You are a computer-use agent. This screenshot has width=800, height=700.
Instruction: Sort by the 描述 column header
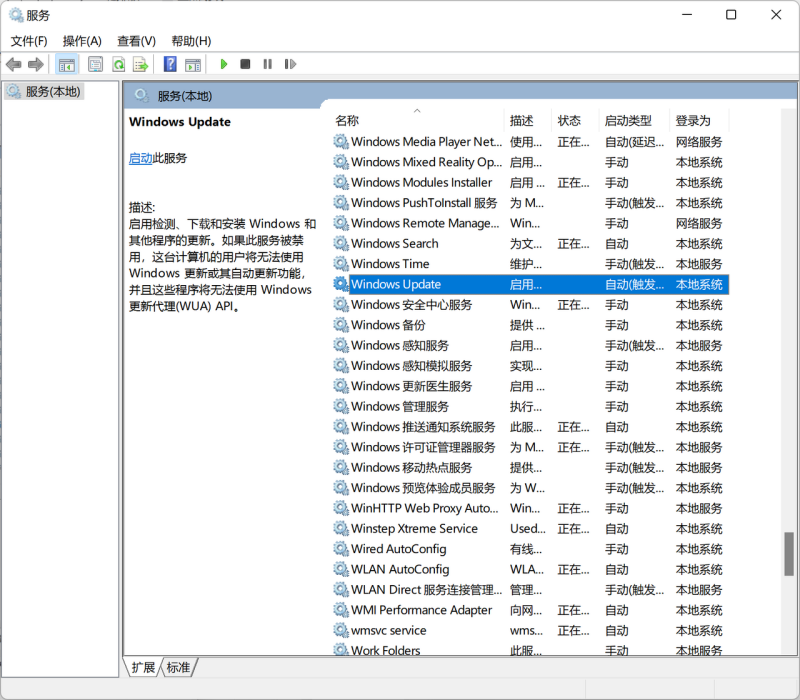point(528,121)
